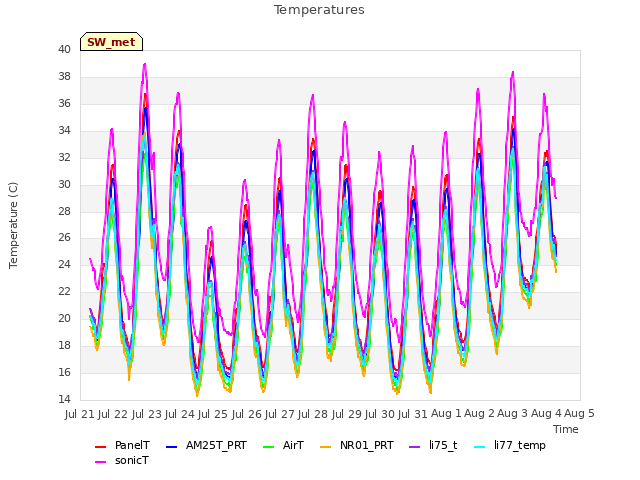
Task: Click the red PanelT legend swatch
Action: click(x=100, y=447)
